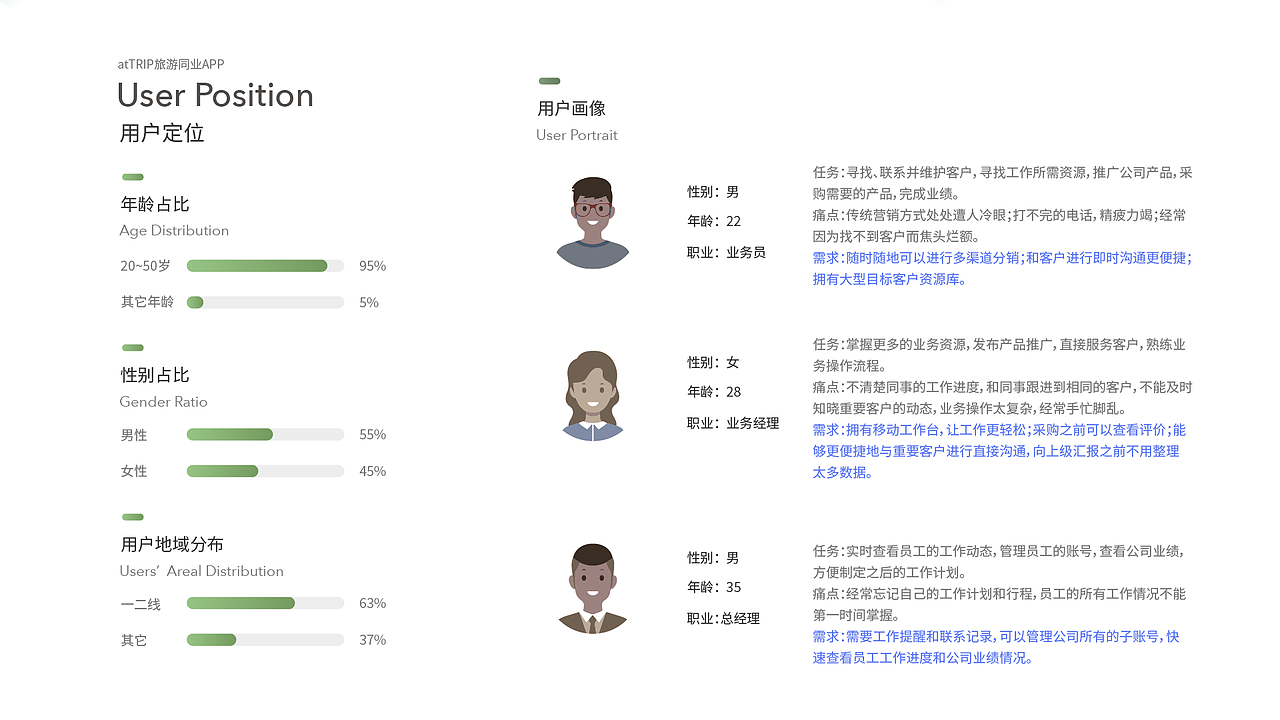Click the female business manager avatar
The height and width of the screenshot is (720, 1280).
[x=593, y=396]
